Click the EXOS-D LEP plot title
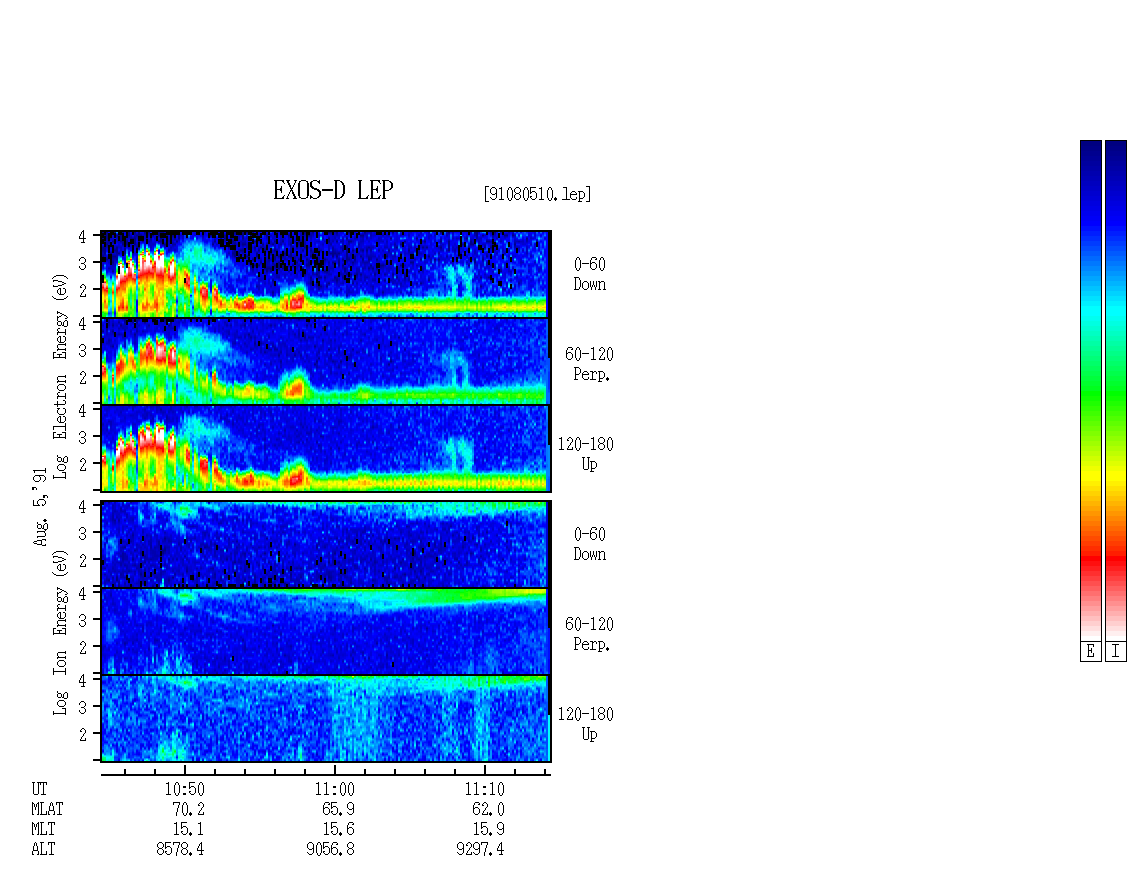1130x875 pixels. [333, 190]
